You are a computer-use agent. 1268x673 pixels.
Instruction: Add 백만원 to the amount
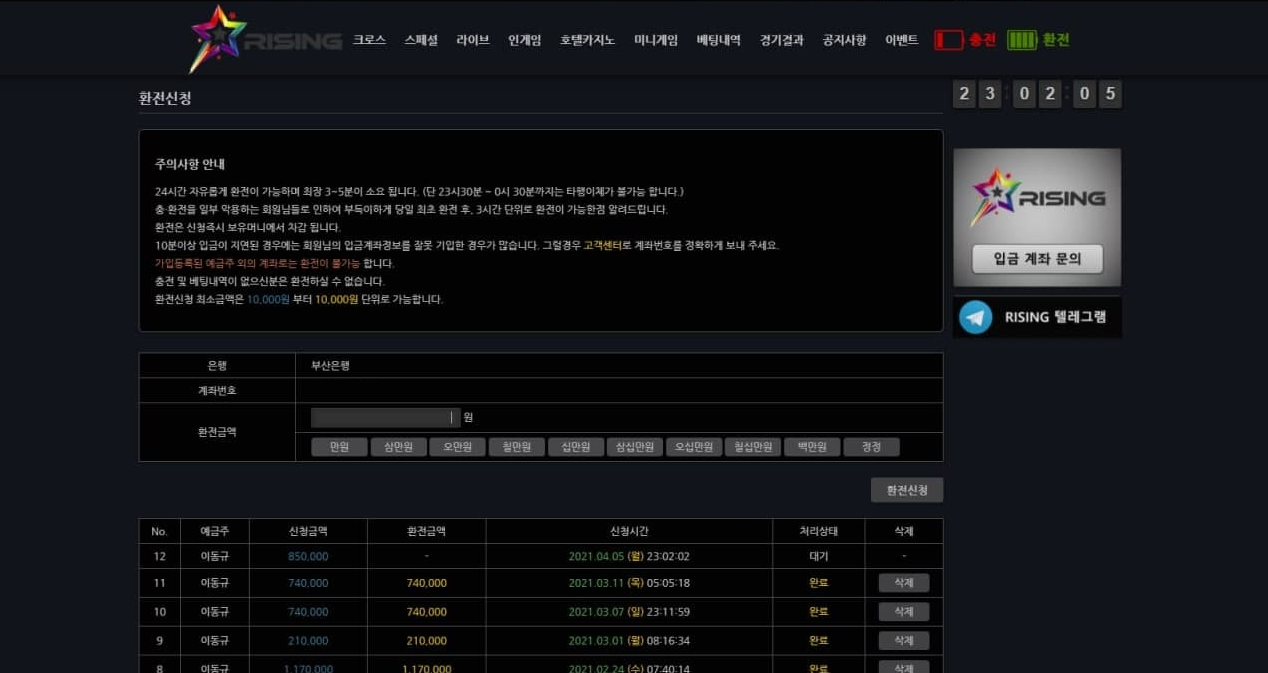[812, 447]
